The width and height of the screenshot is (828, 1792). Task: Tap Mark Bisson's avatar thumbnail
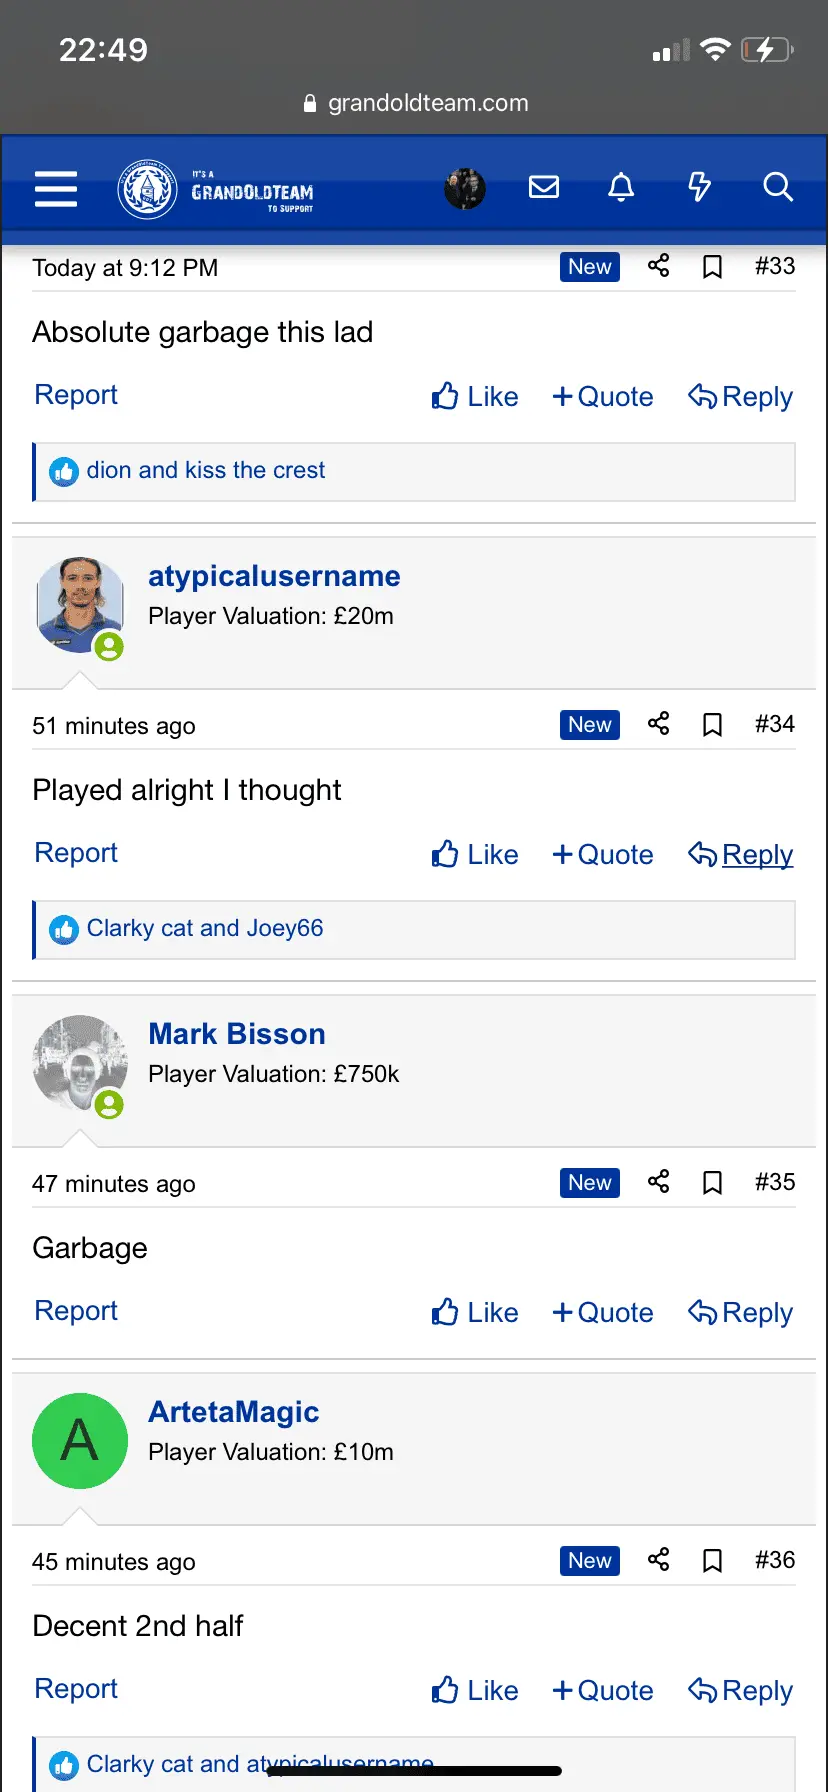(80, 1063)
